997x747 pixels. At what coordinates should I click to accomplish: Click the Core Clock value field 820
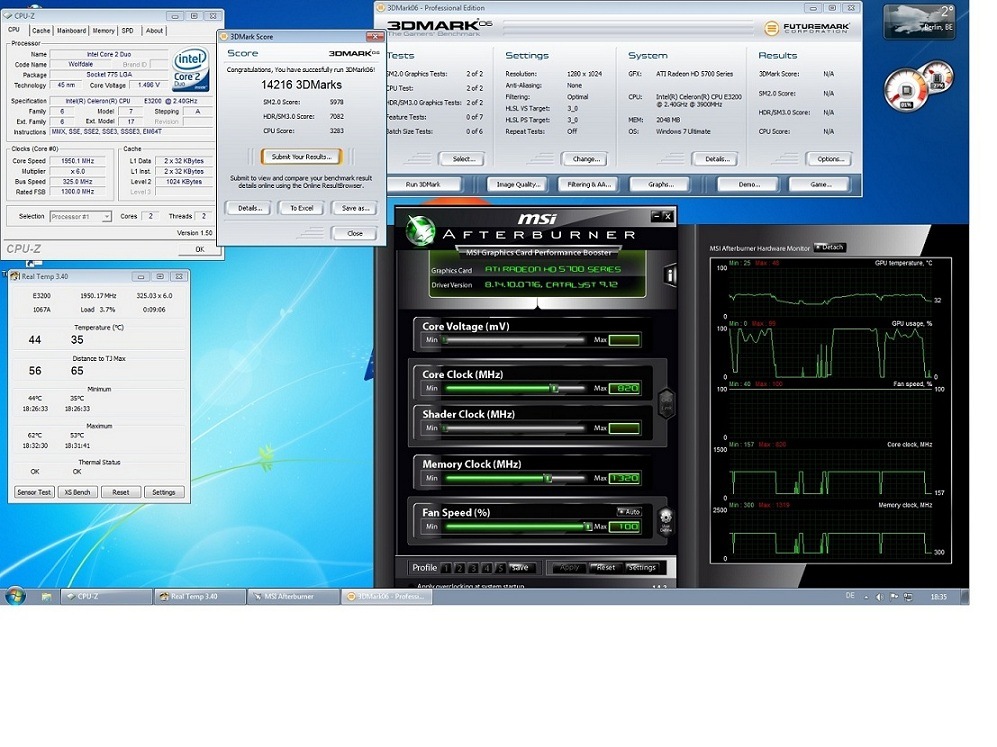click(x=624, y=388)
